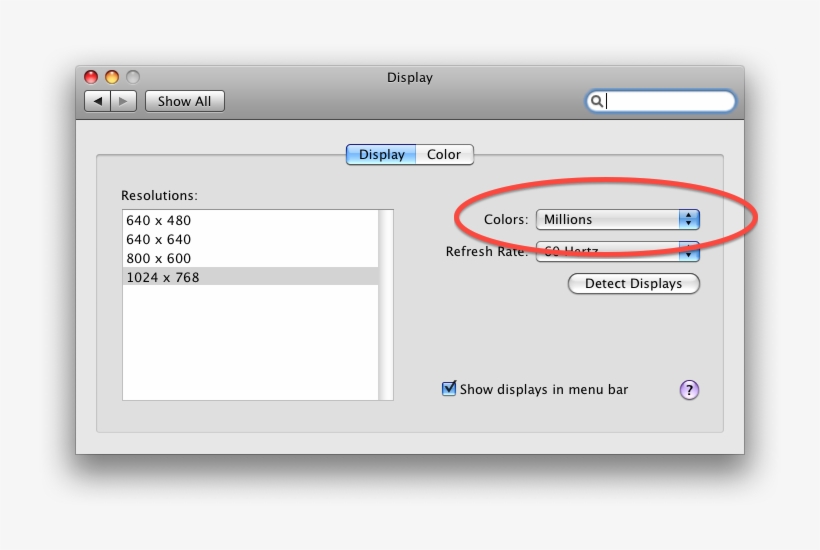This screenshot has height=550, width=820.
Task: Click the magnifying glass in the search field
Action: (x=596, y=101)
